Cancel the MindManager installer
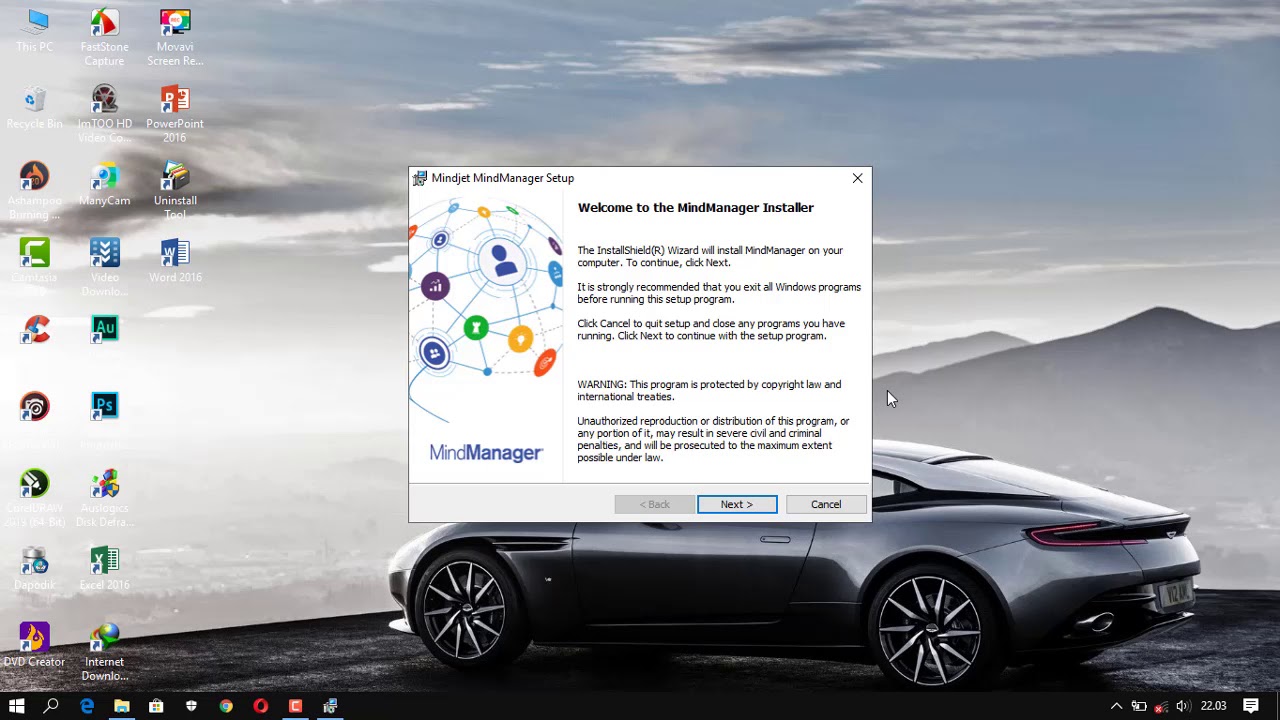1280x720 pixels. tap(826, 504)
